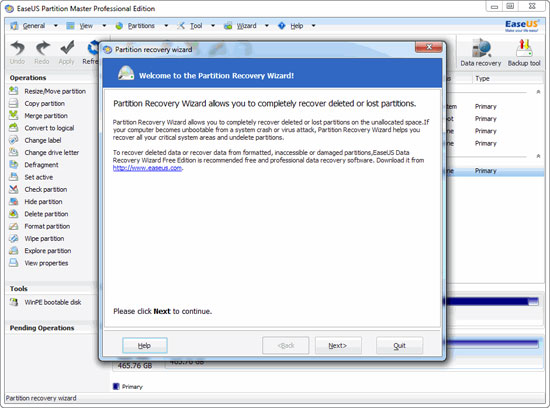Click the 465.76 GB disk label
The height and width of the screenshot is (408, 550).
tap(135, 366)
